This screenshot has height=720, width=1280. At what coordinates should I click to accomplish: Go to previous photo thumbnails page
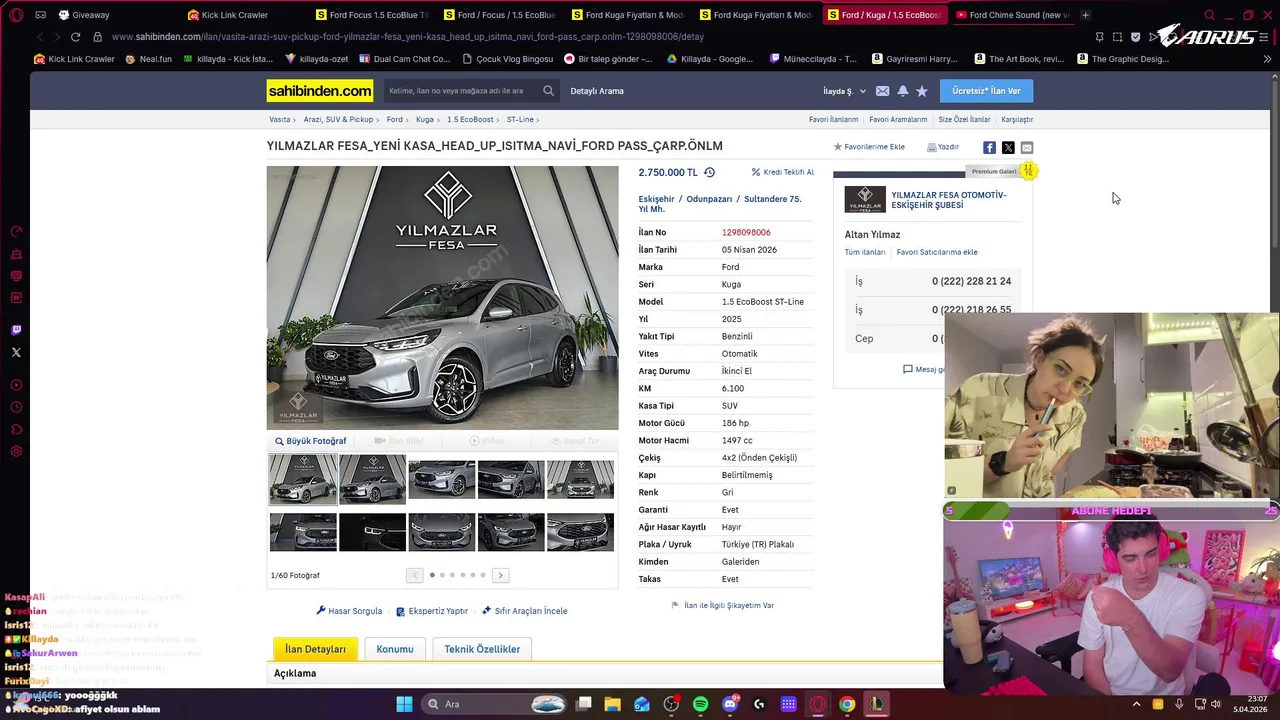[414, 575]
